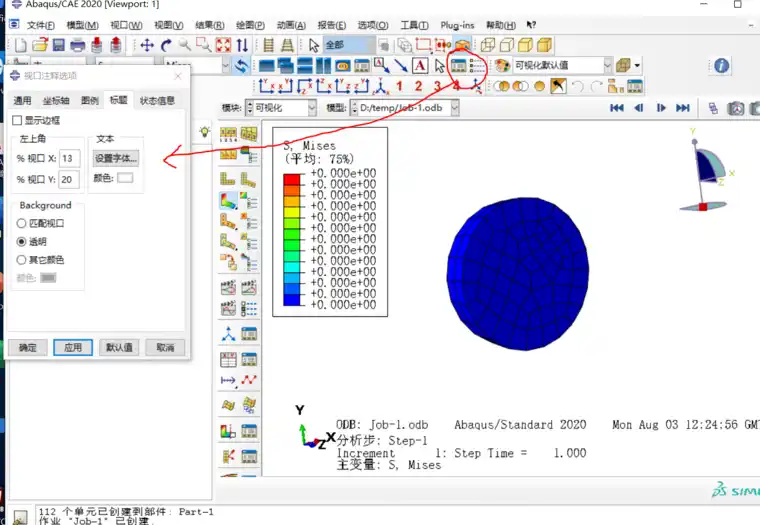This screenshot has width=760, height=525.
Task: Jump to last frame
Action: pos(682,108)
